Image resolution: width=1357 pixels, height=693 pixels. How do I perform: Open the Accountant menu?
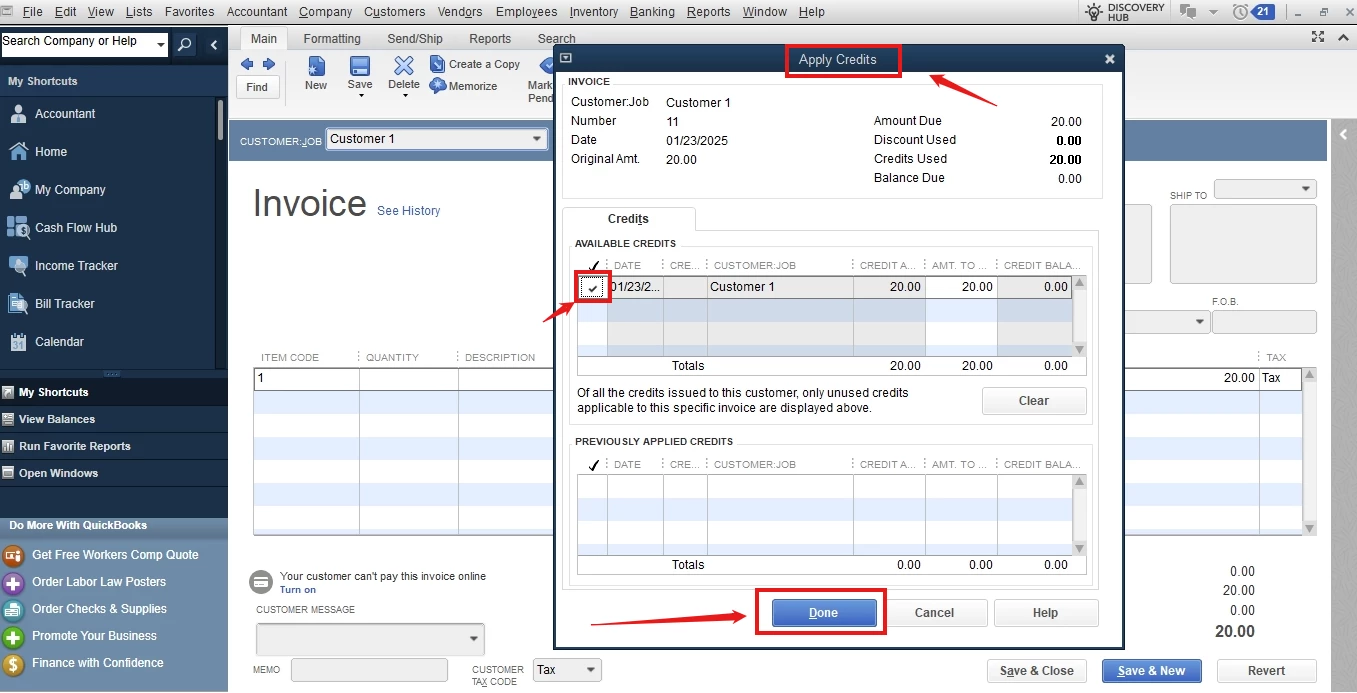click(x=258, y=12)
